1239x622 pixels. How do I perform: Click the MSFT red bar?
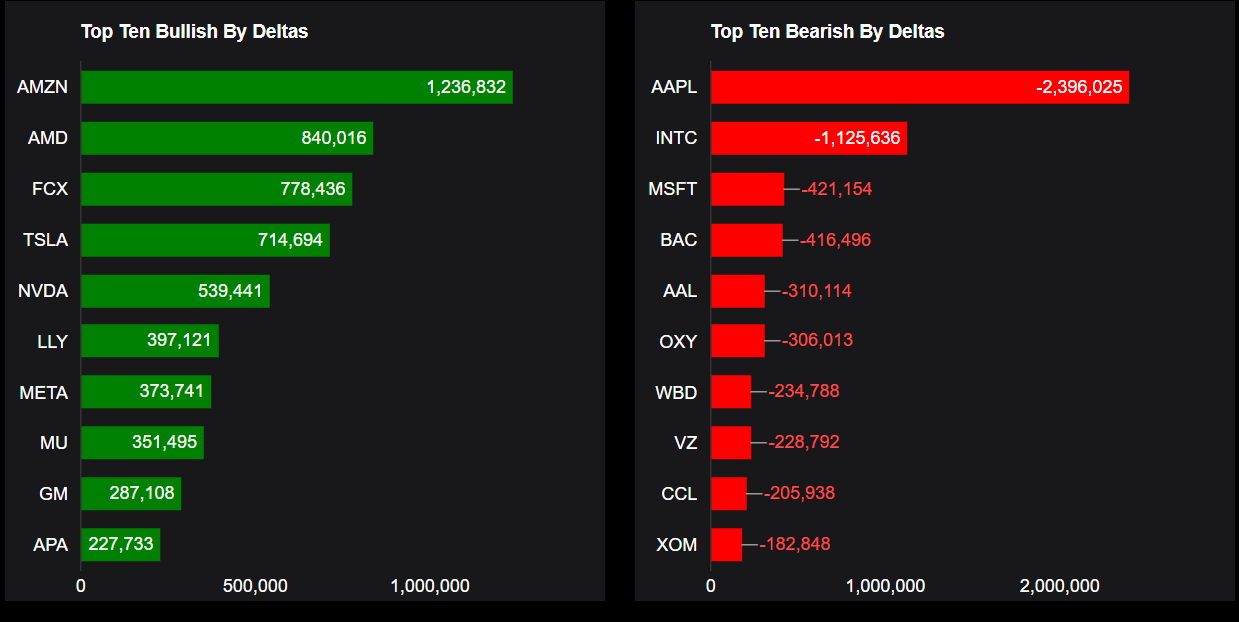point(747,189)
